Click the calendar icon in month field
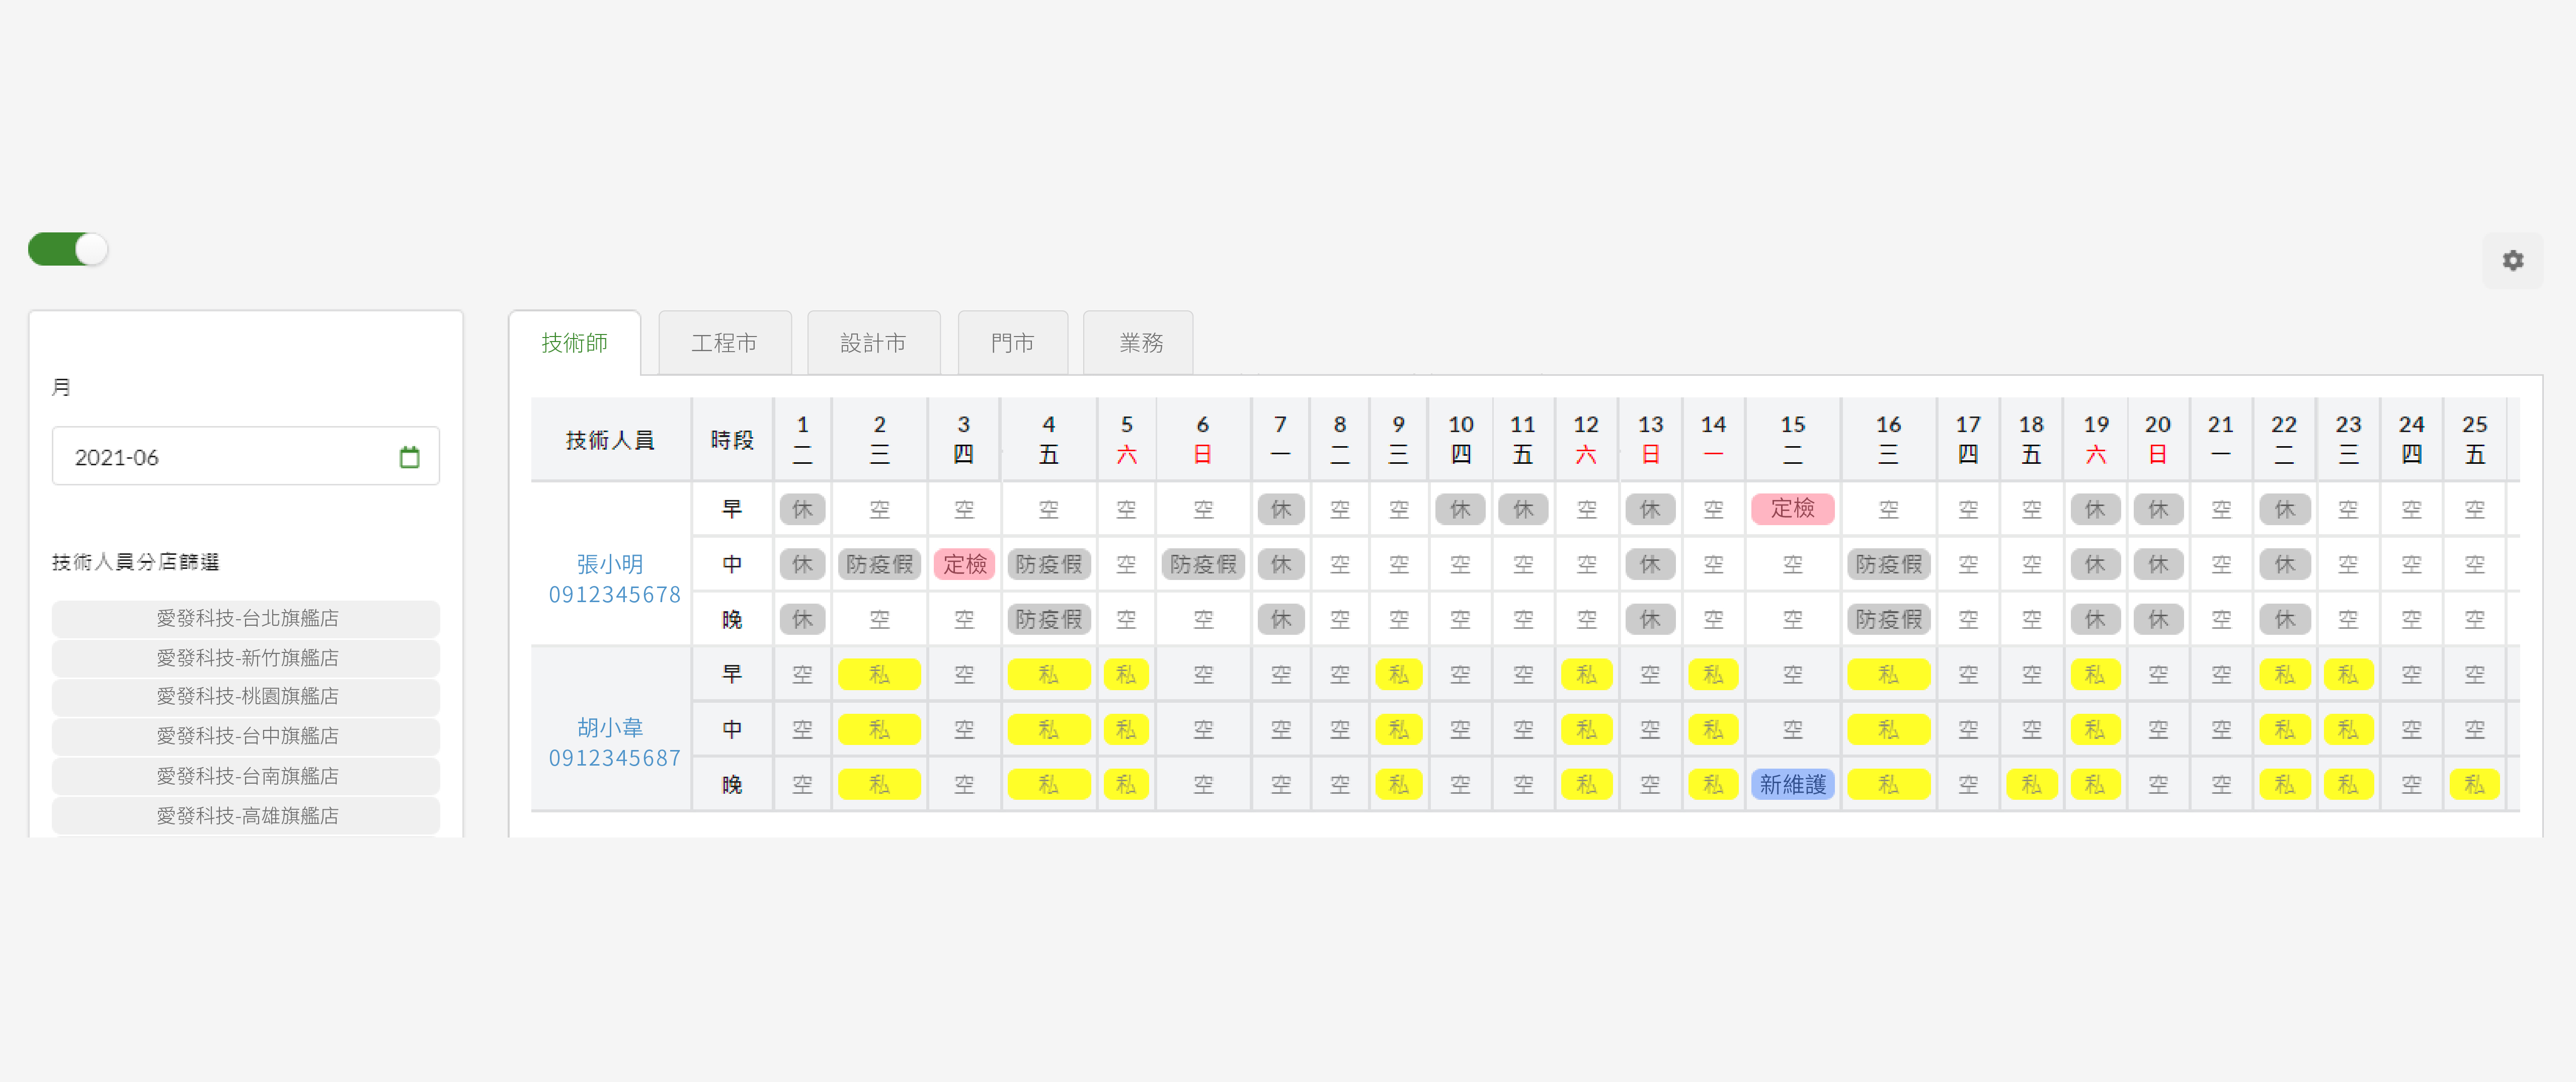 click(409, 457)
